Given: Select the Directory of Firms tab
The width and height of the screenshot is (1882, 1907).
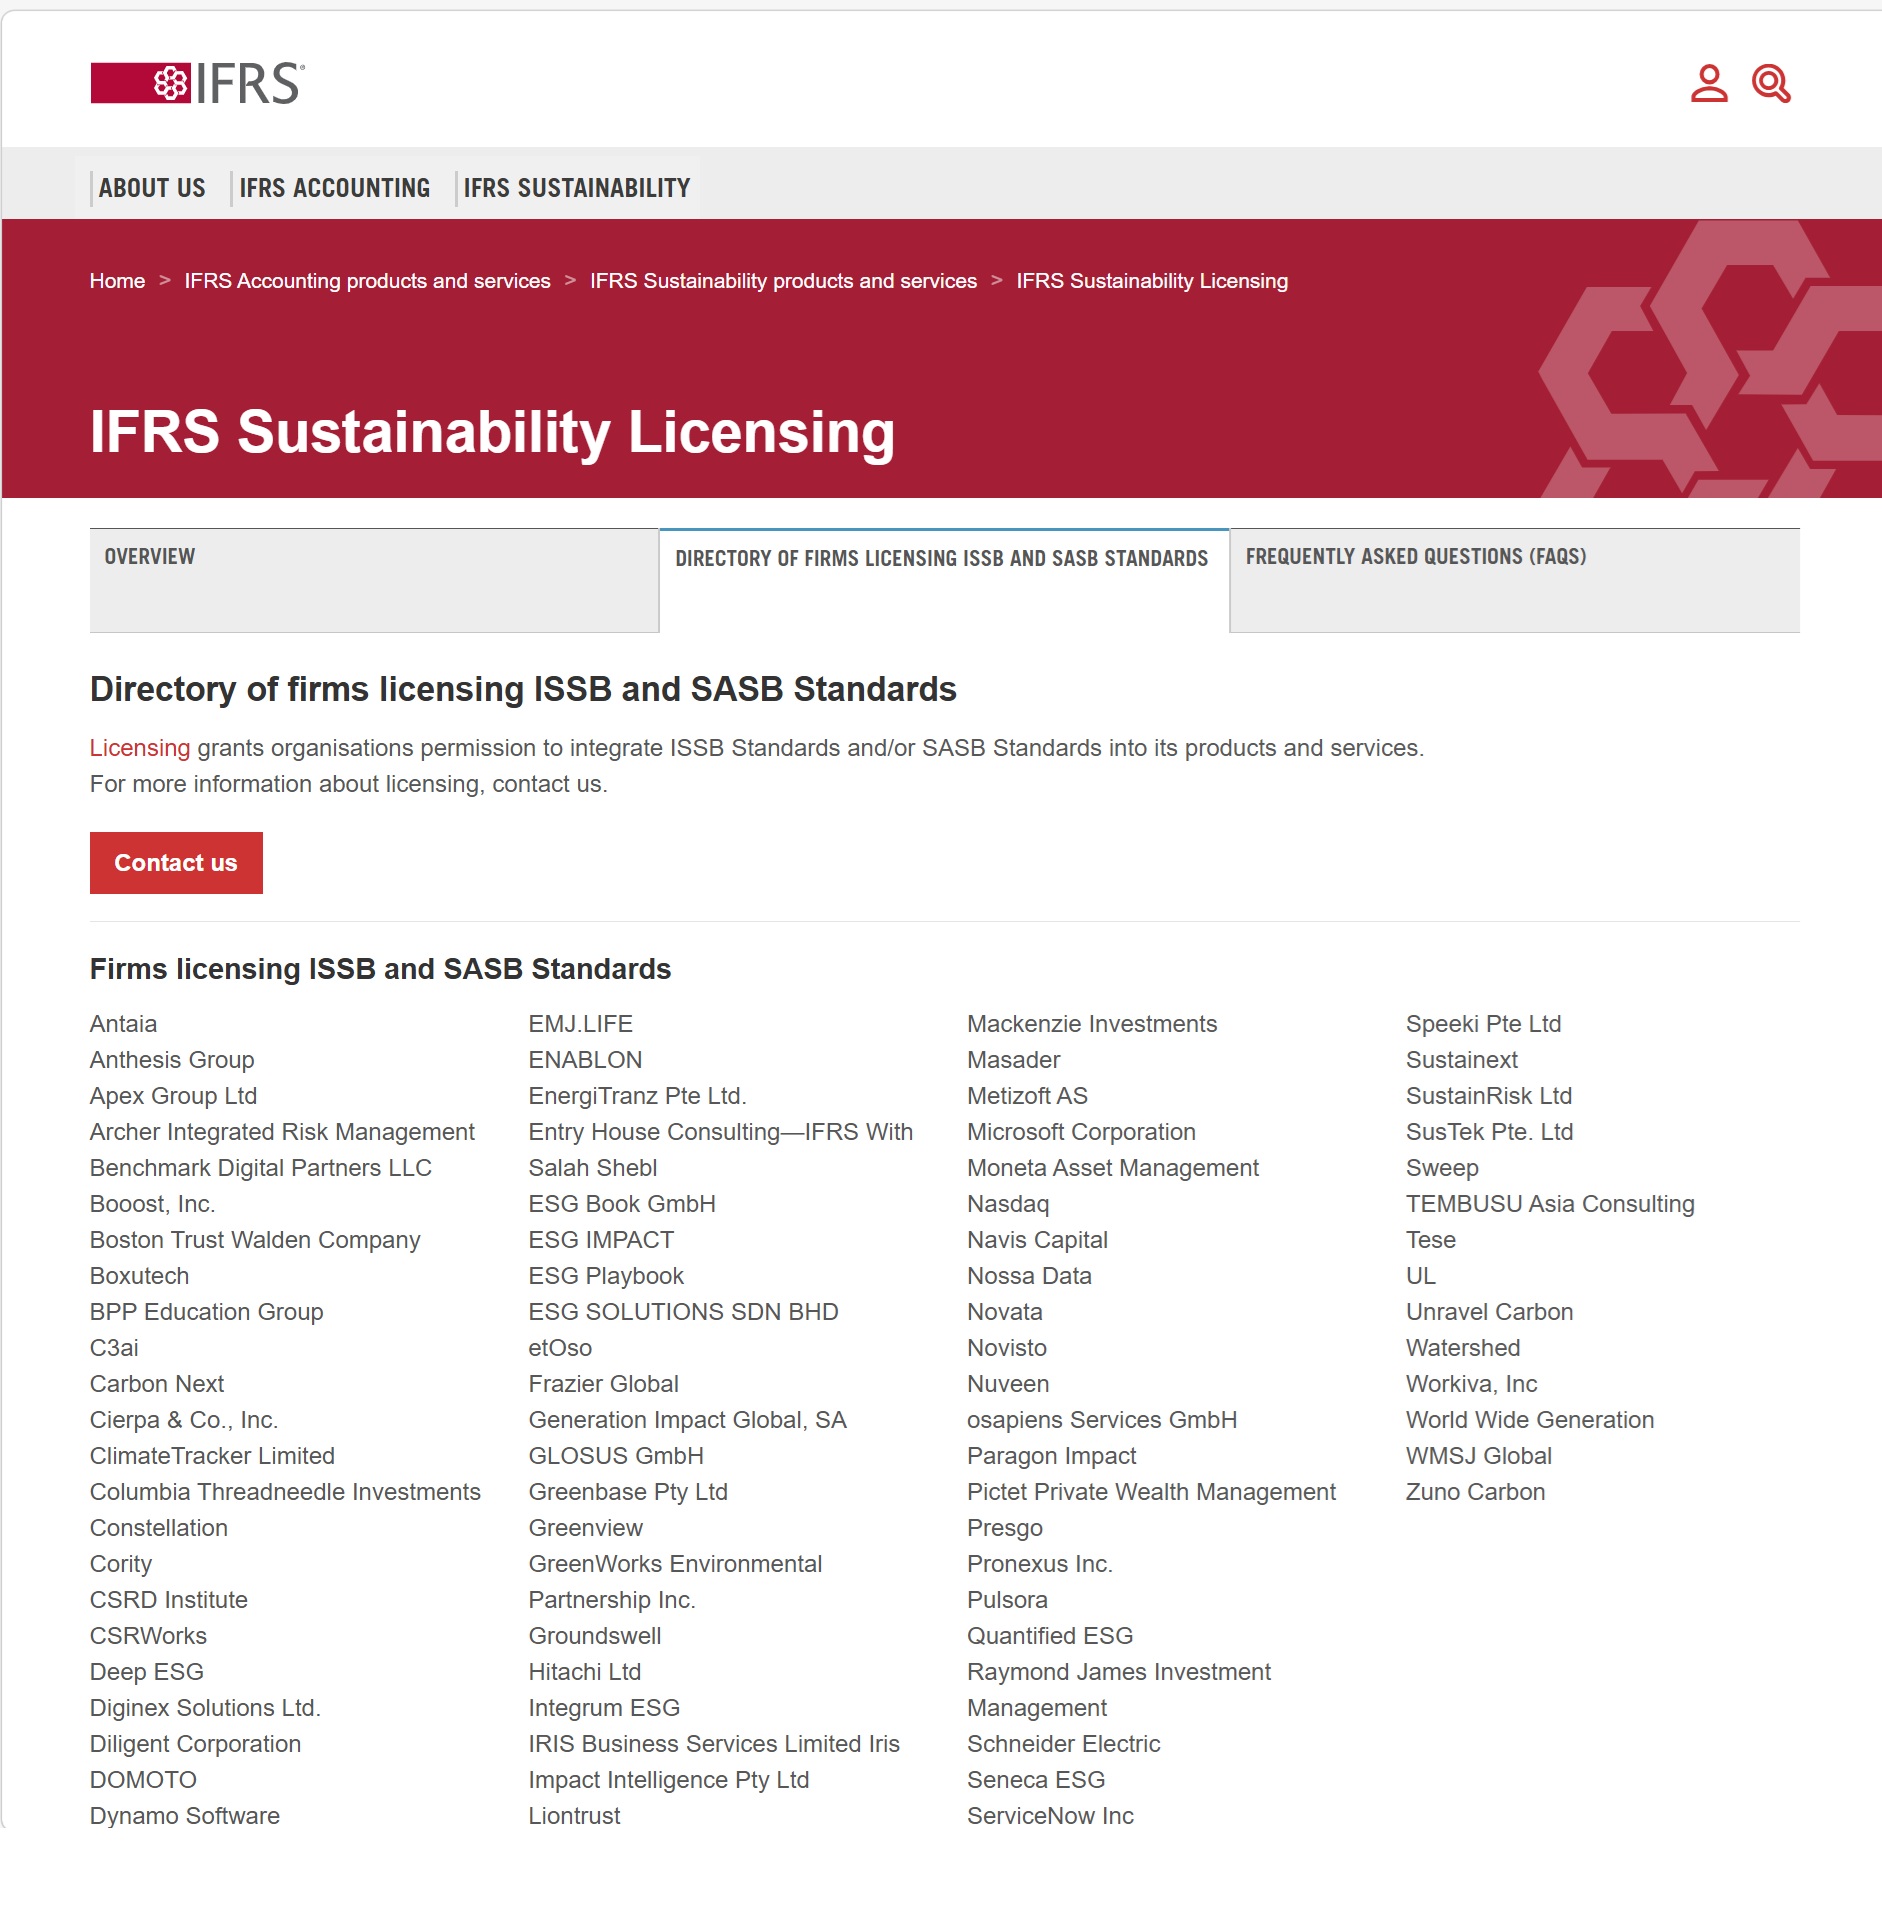Looking at the screenshot, I should [944, 580].
